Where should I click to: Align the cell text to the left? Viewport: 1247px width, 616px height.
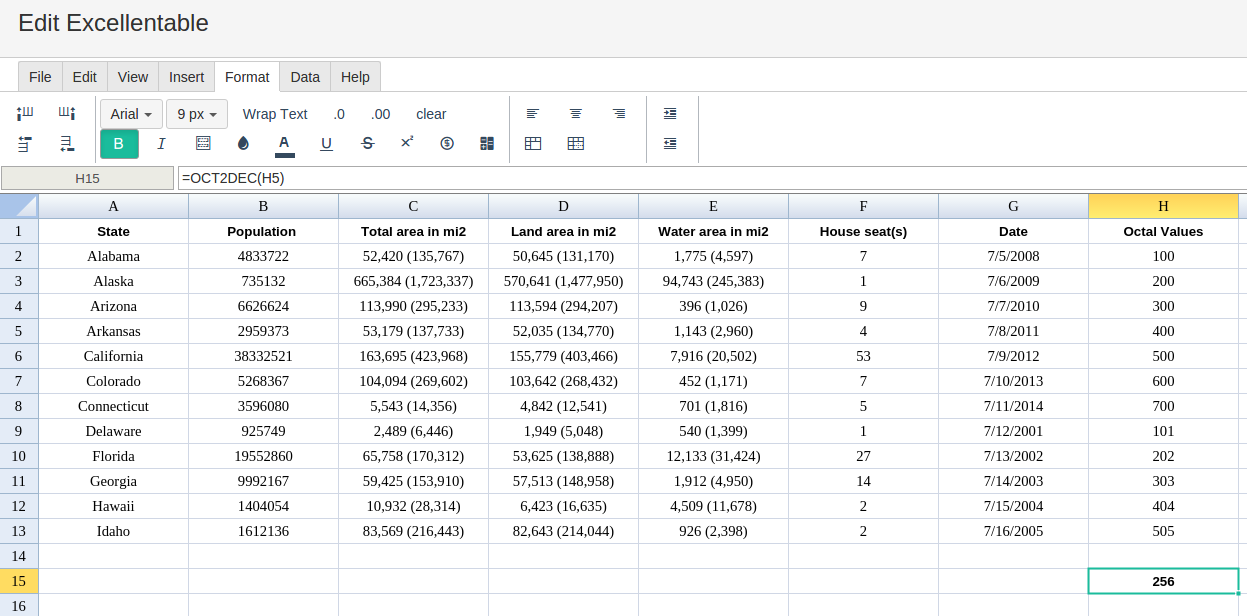coord(533,114)
